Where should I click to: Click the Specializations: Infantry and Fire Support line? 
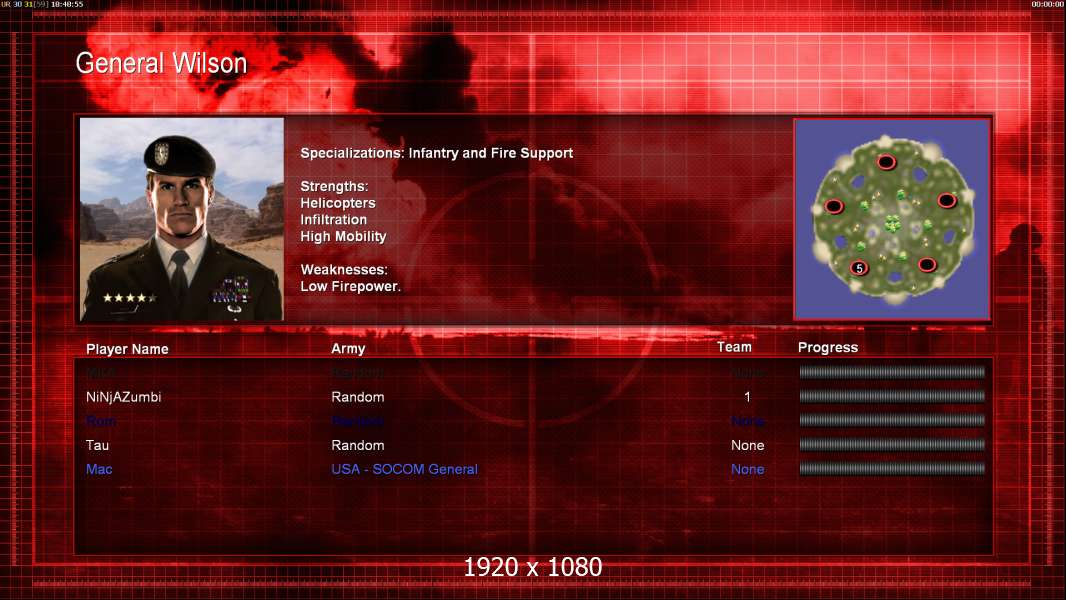436,153
